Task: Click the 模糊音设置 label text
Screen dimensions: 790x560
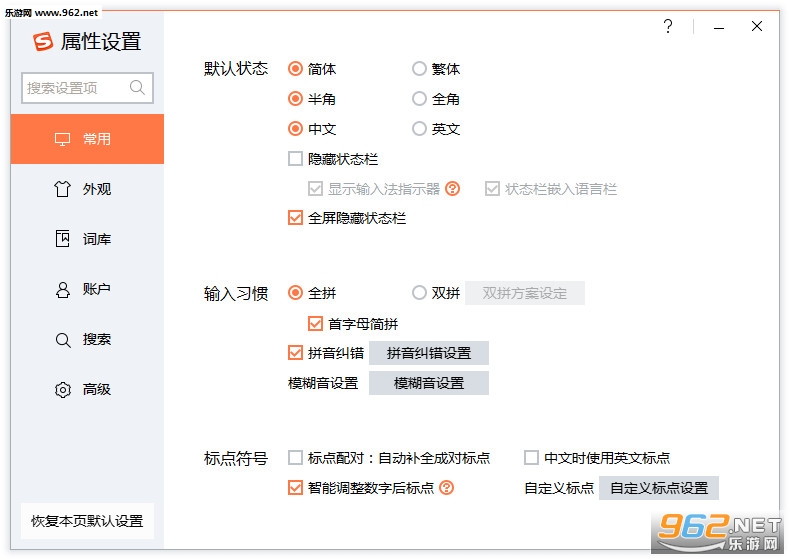Action: coord(323,384)
